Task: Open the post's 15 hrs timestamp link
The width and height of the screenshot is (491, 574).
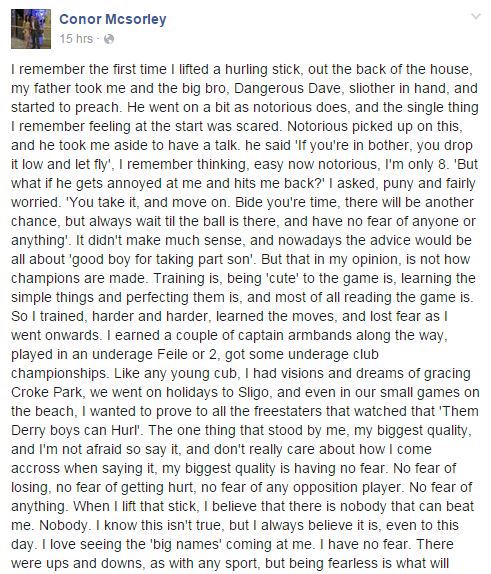Action: click(76, 38)
